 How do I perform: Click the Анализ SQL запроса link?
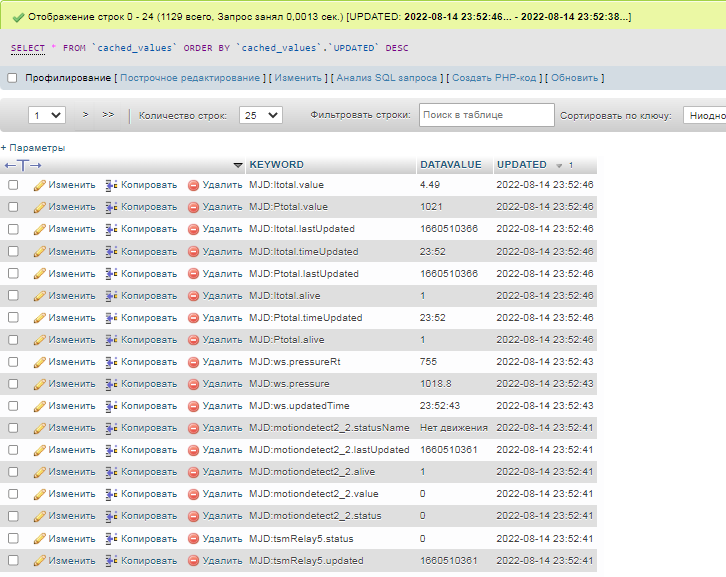386,78
